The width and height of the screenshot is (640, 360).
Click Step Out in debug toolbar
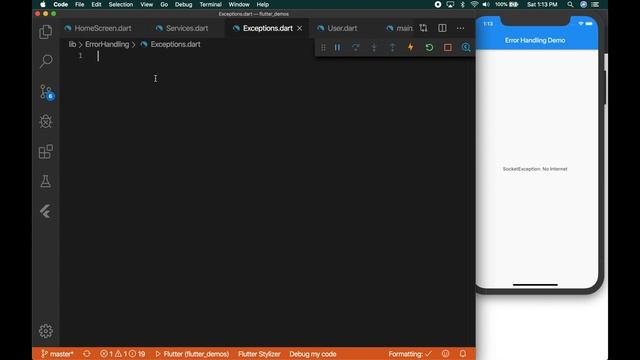[392, 47]
